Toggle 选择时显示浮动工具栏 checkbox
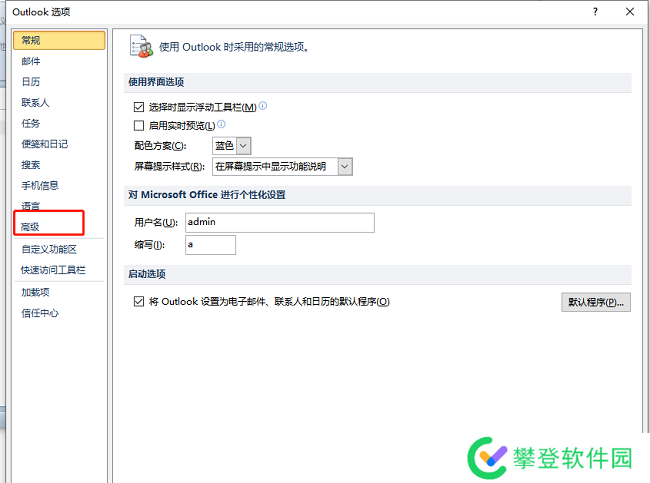Image resolution: width=650 pixels, height=483 pixels. [x=139, y=106]
